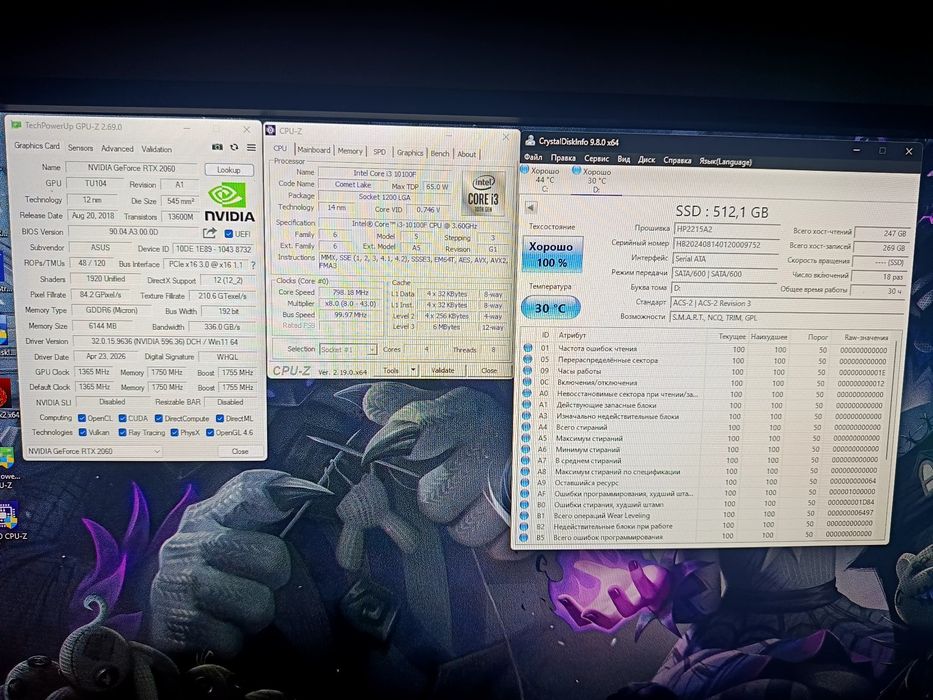Screen dimensions: 933x700
Task: Toggle the UEFI checkbox
Action: coord(229,234)
